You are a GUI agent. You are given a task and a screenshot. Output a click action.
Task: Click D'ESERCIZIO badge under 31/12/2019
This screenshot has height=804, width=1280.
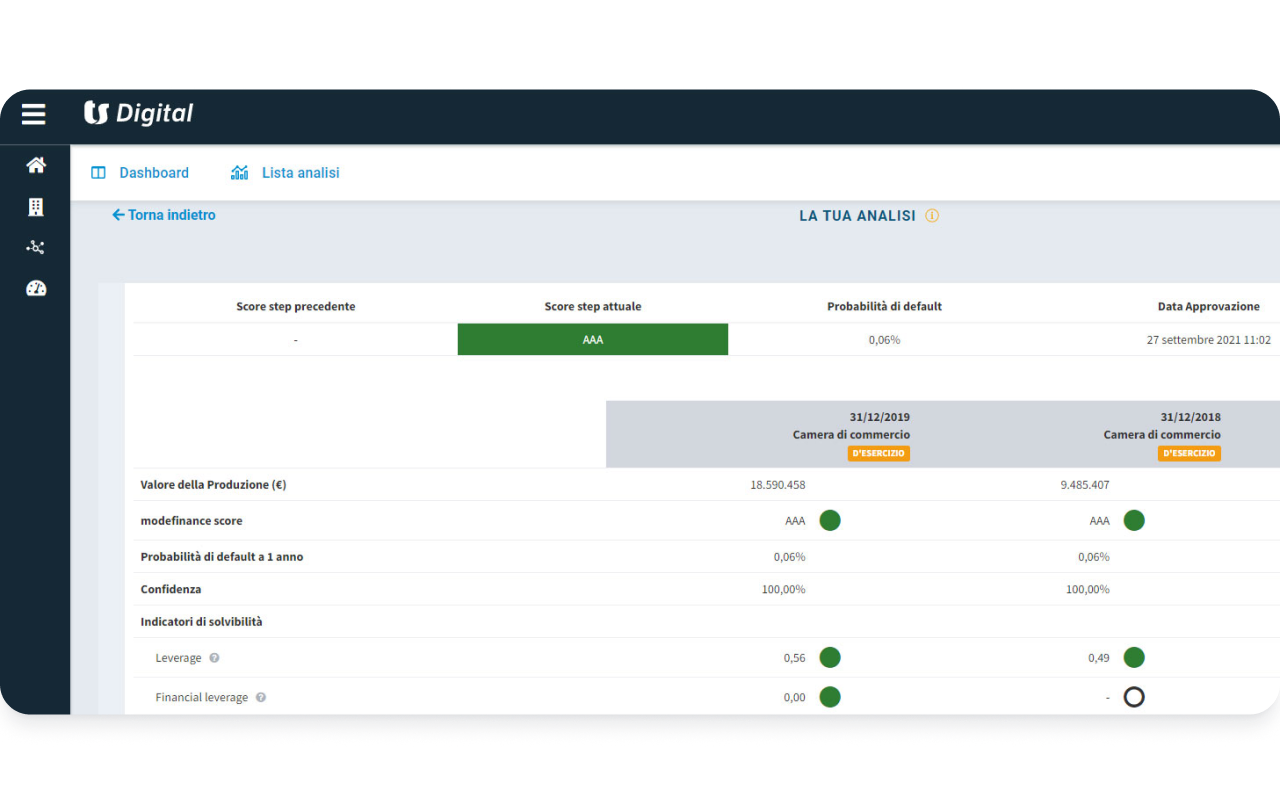pyautogui.click(x=879, y=453)
